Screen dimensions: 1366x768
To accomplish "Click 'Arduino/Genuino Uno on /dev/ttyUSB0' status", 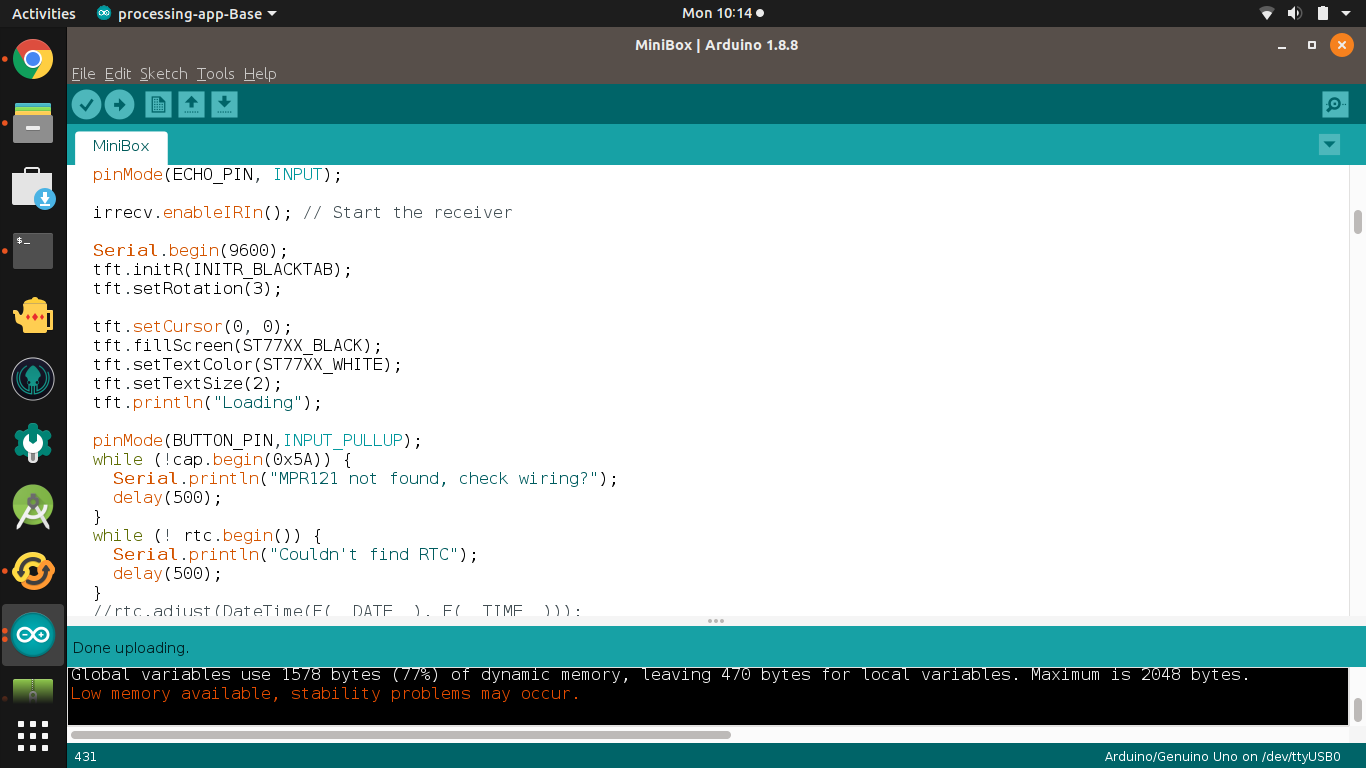I will click(1222, 757).
